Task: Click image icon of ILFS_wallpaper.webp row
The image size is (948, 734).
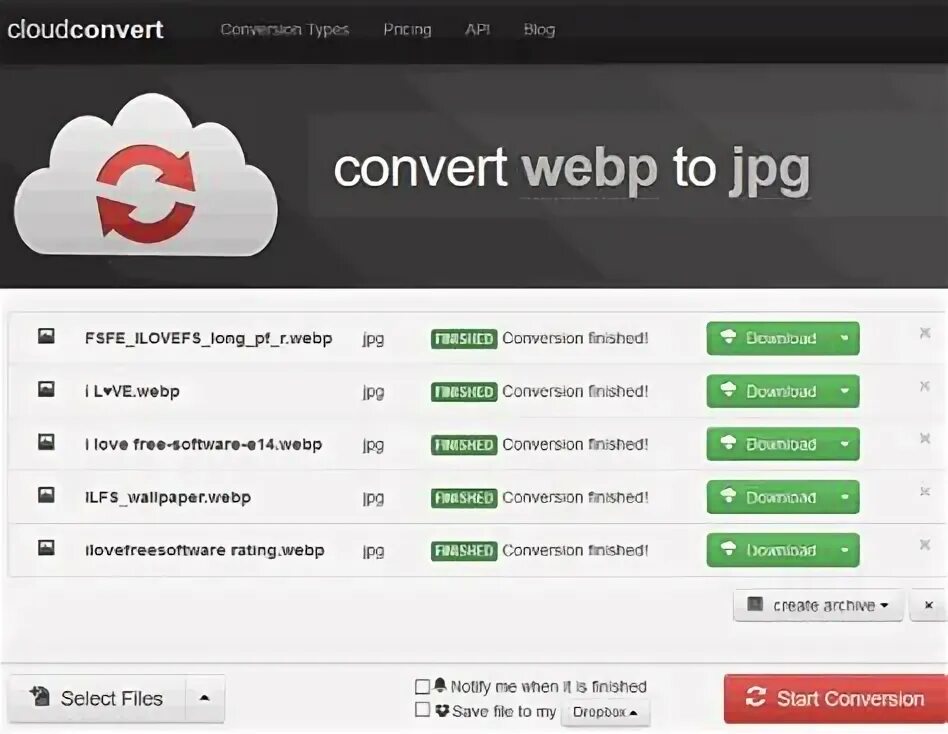Action: tap(47, 495)
